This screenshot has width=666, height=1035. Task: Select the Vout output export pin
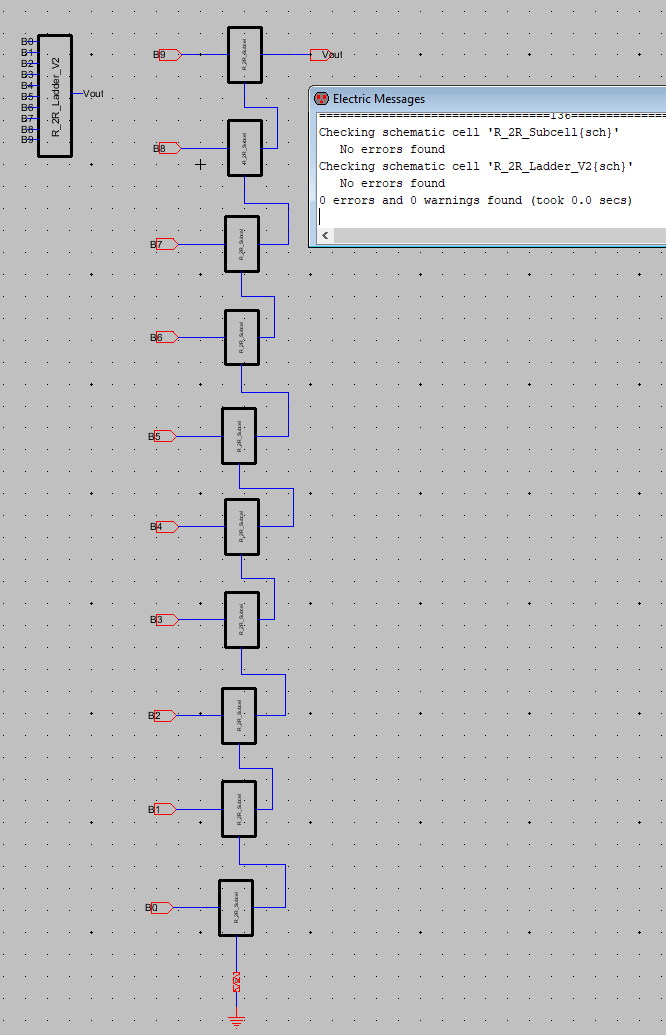[320, 55]
